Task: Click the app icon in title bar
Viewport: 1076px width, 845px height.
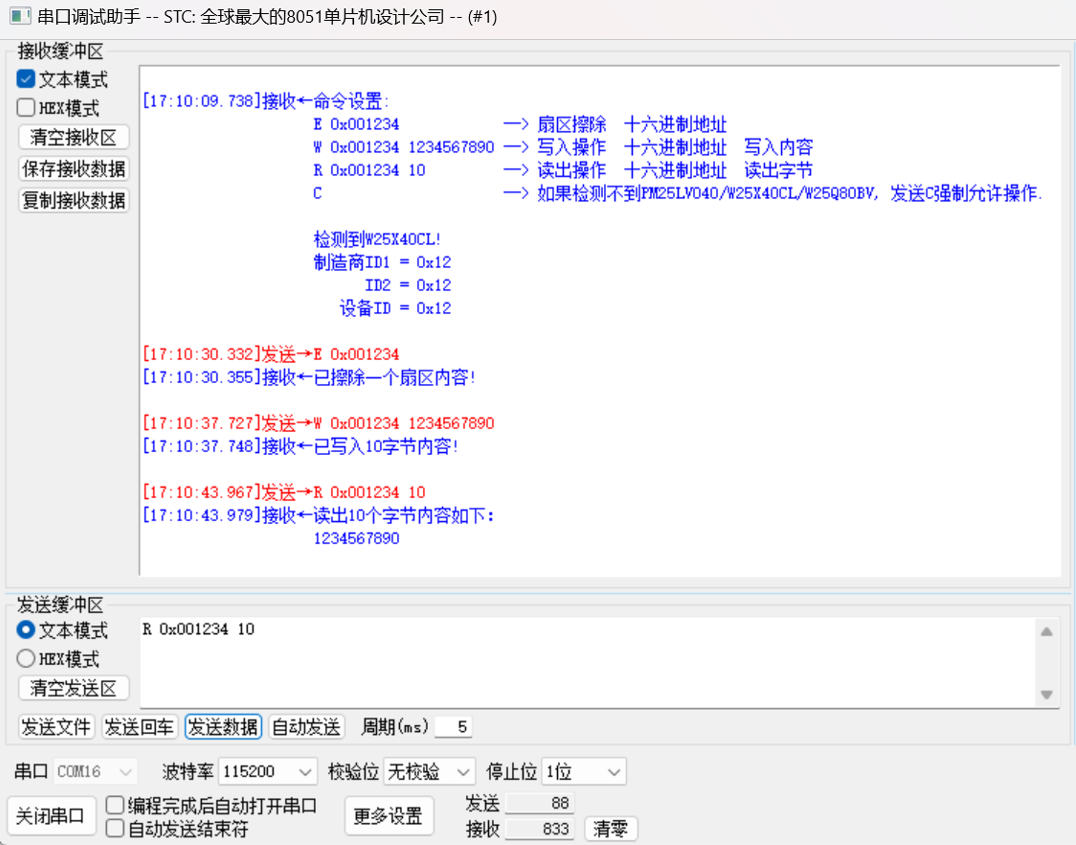Action: [x=19, y=17]
